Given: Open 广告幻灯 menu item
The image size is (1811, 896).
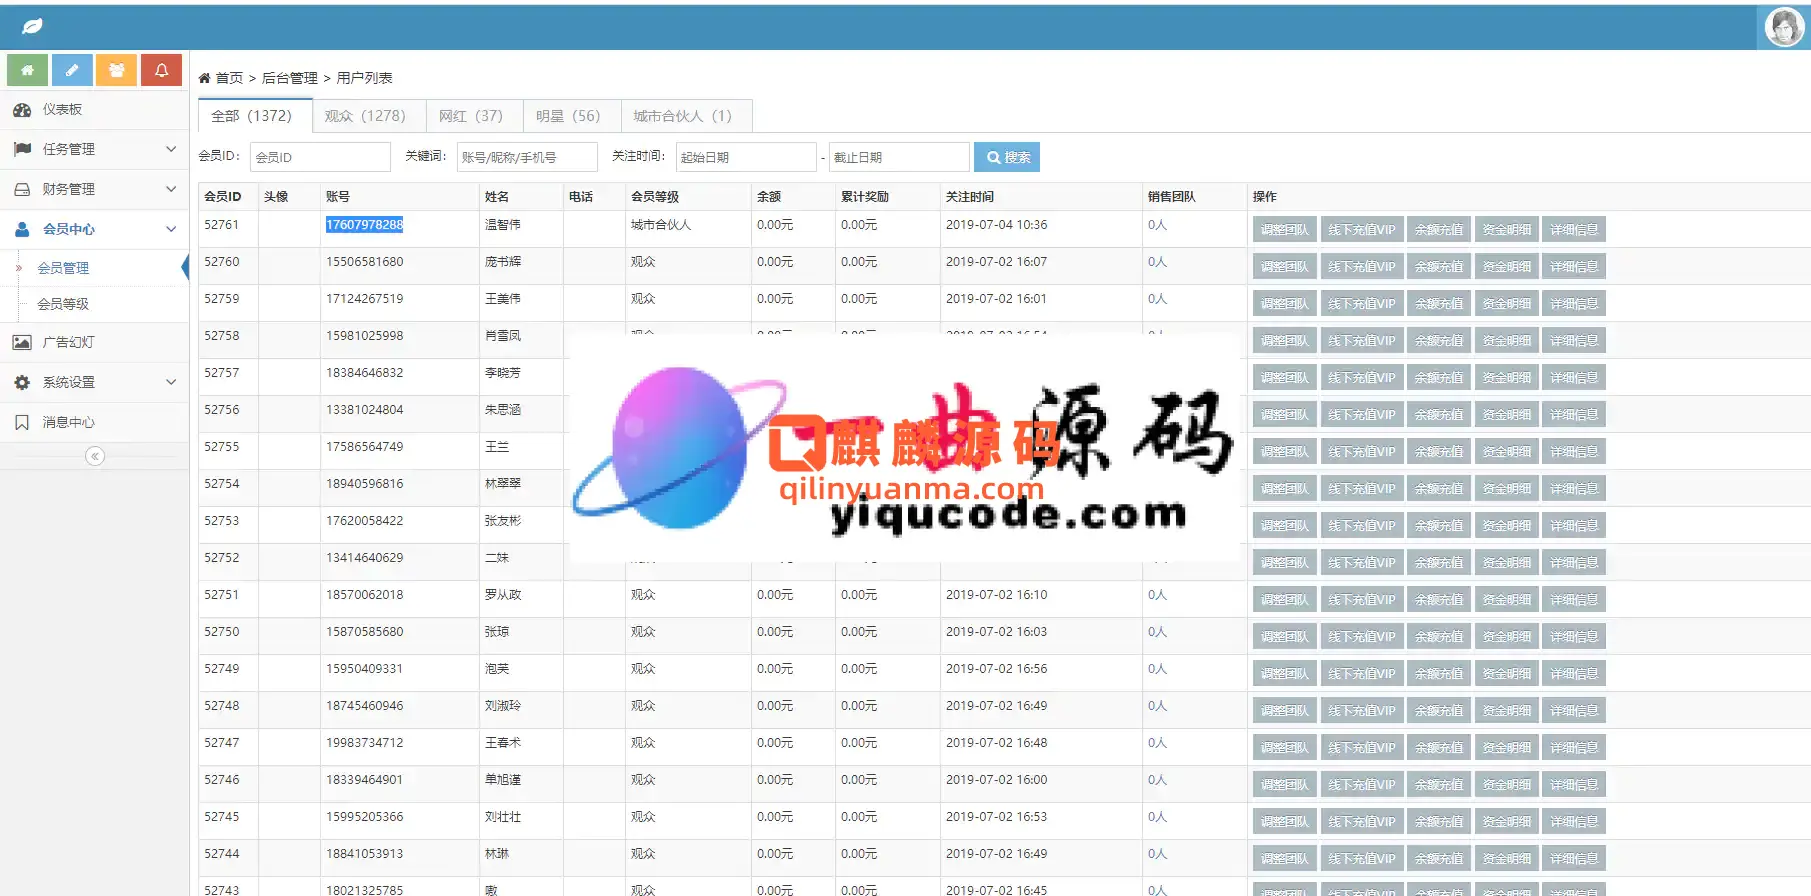Looking at the screenshot, I should click(x=94, y=342).
